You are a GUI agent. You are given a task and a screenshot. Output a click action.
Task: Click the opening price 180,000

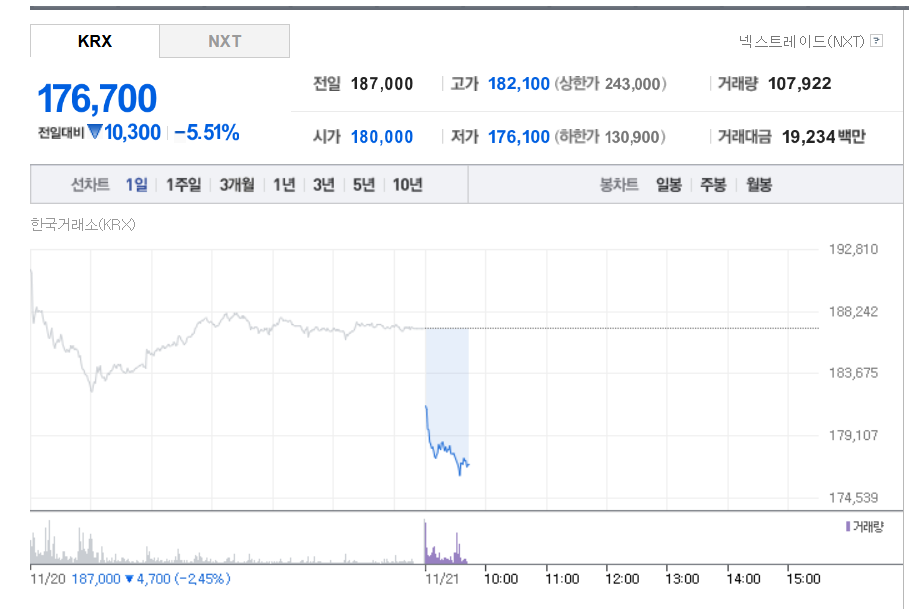click(382, 137)
